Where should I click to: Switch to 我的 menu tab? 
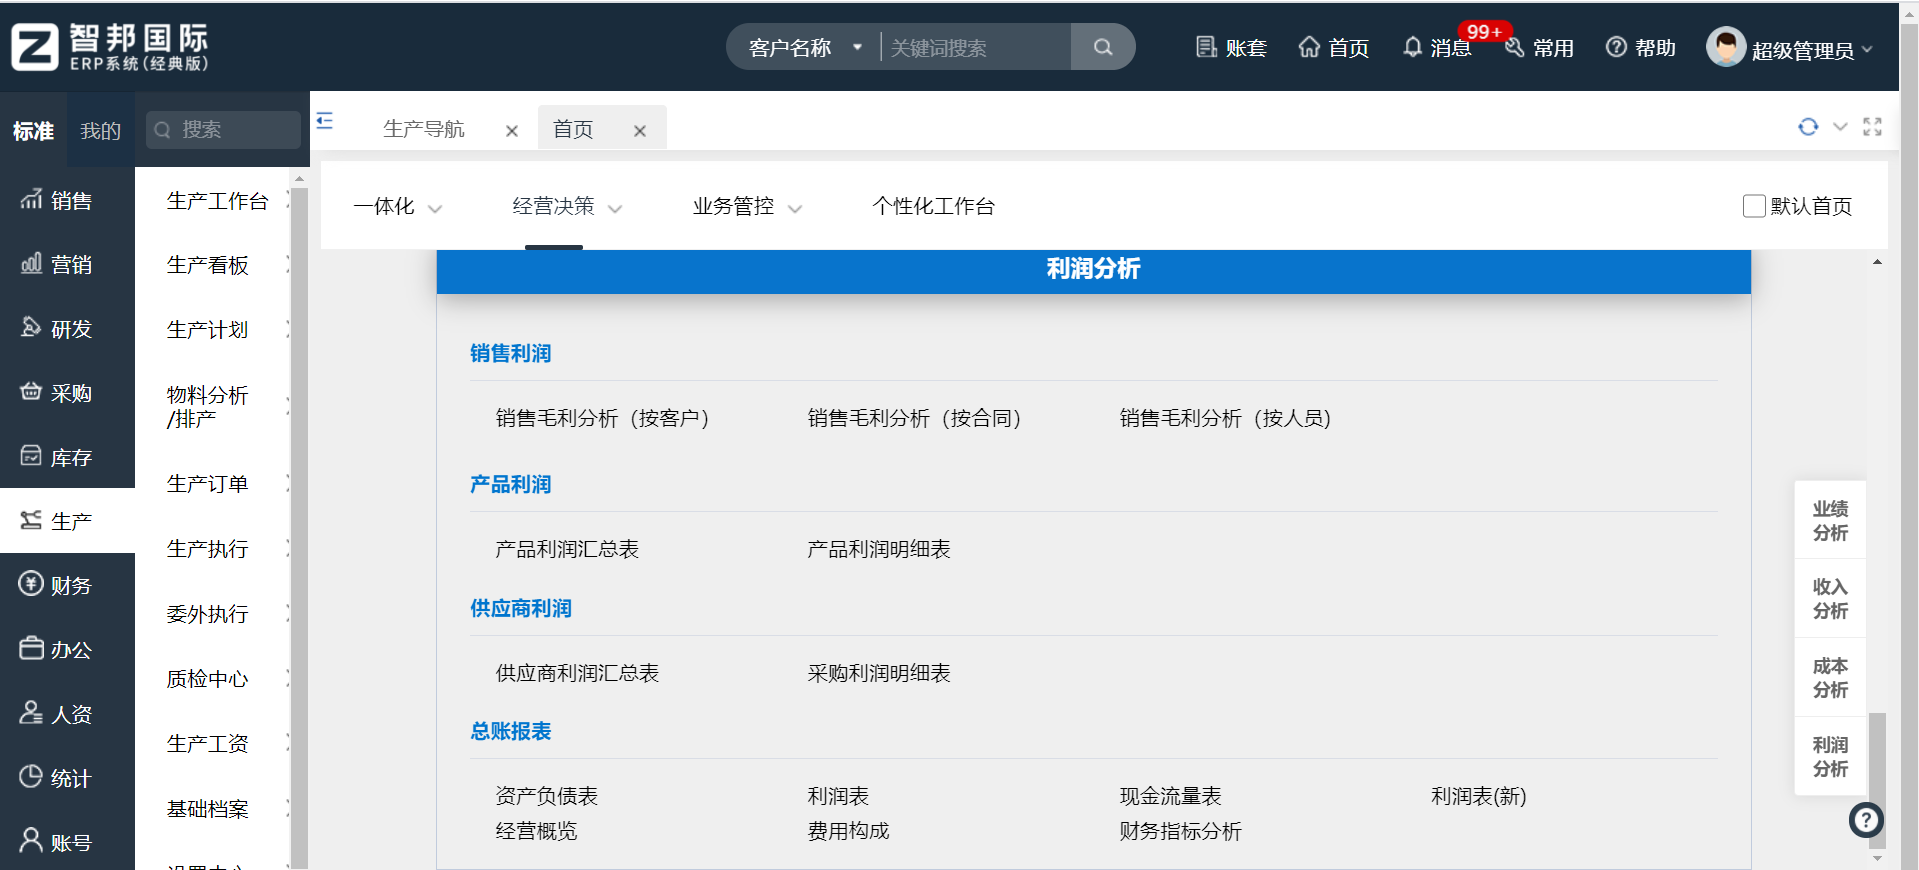[x=100, y=130]
